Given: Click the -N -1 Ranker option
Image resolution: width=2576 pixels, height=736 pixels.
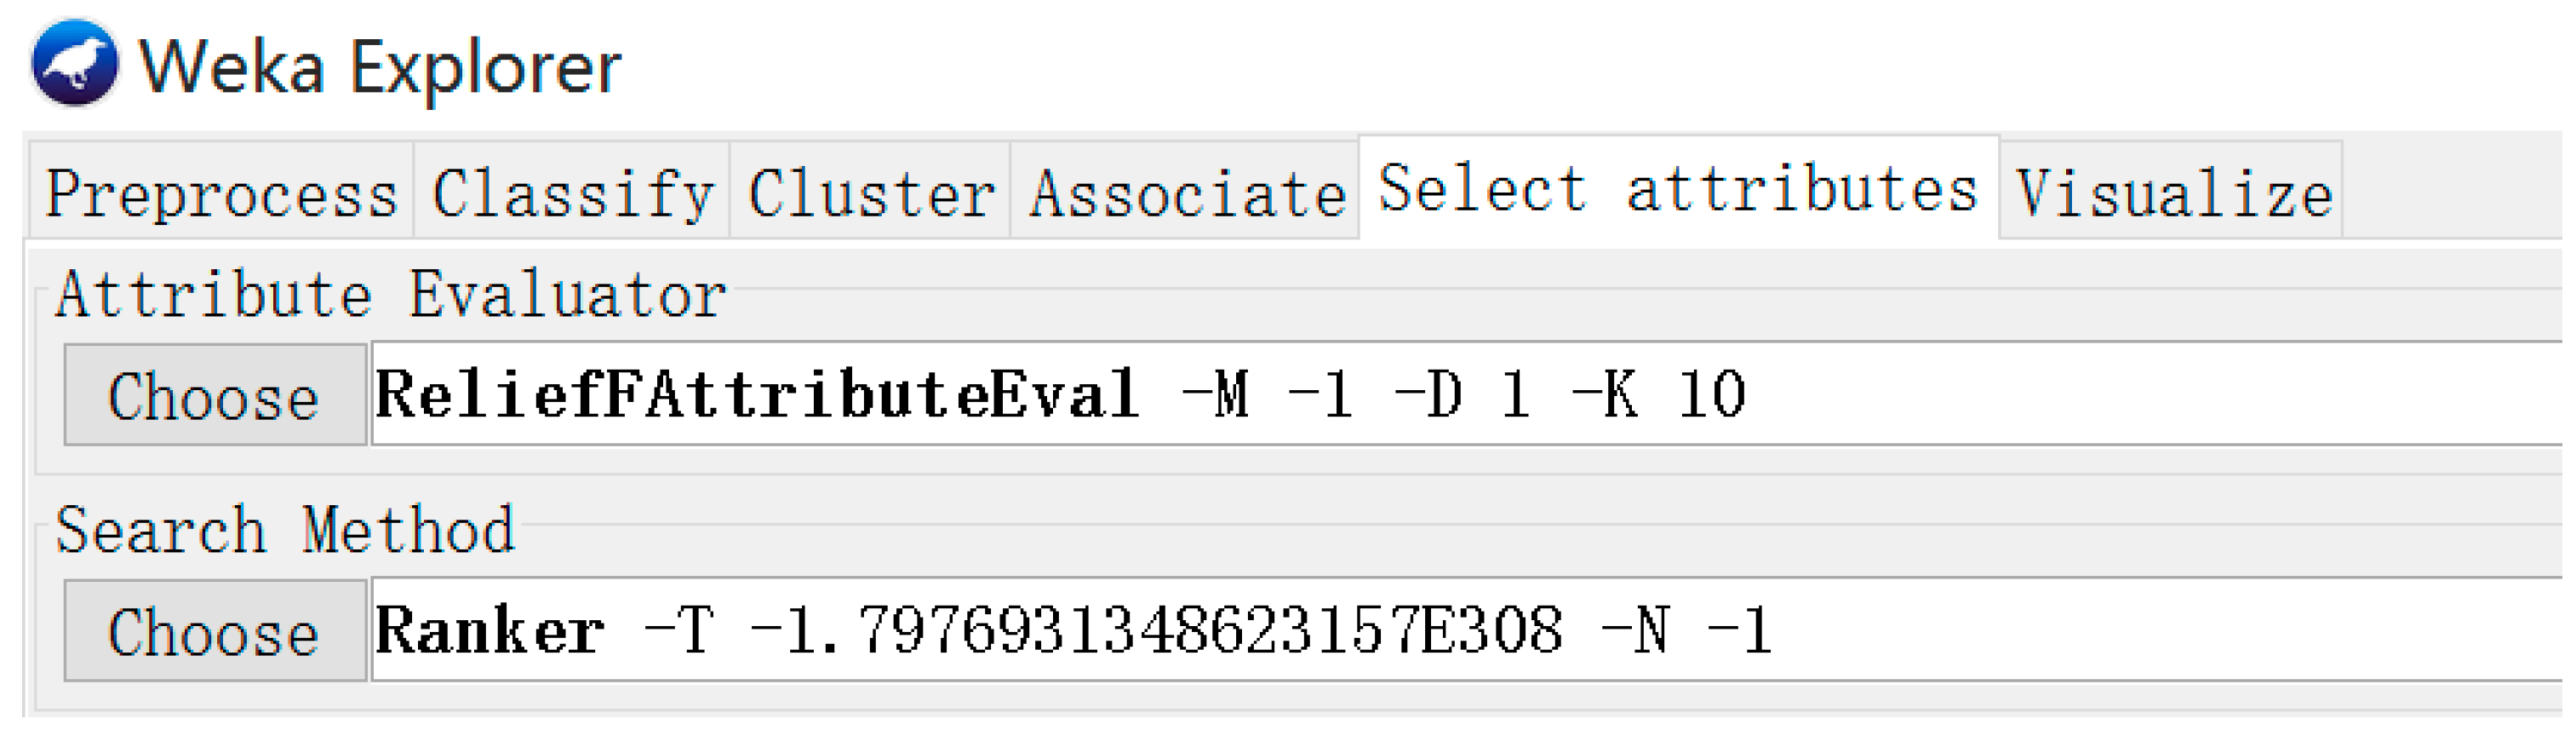Looking at the screenshot, I should point(1686,630).
